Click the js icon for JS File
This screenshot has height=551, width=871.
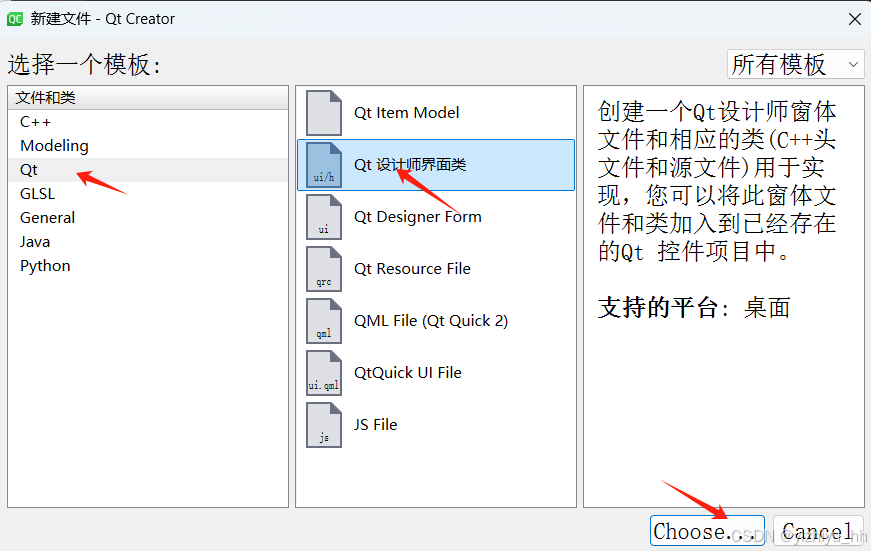(x=324, y=425)
